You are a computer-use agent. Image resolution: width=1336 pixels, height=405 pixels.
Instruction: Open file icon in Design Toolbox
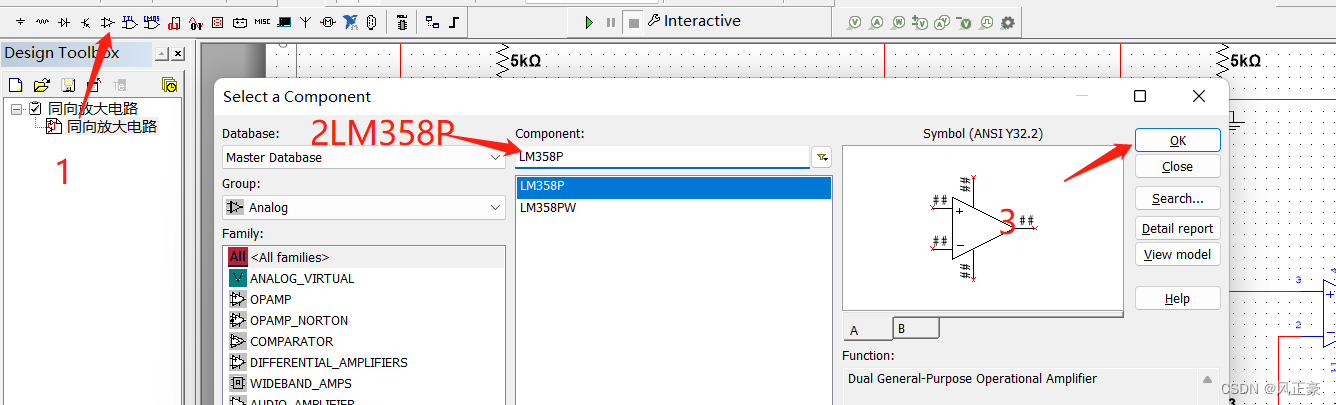pos(42,84)
